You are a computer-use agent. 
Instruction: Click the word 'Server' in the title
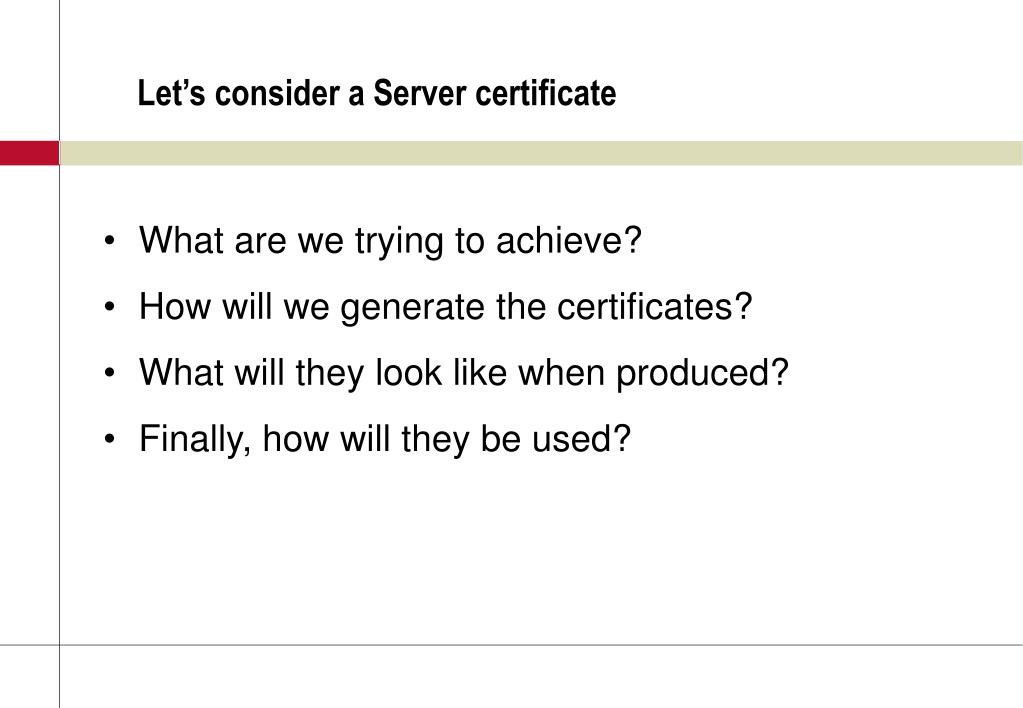tap(420, 93)
